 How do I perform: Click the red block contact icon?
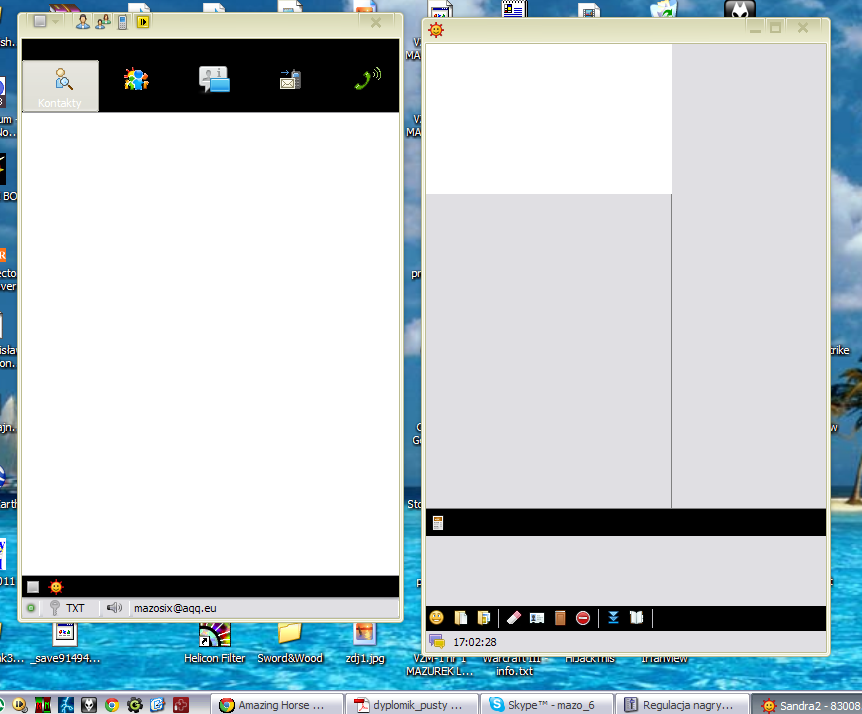[582, 618]
